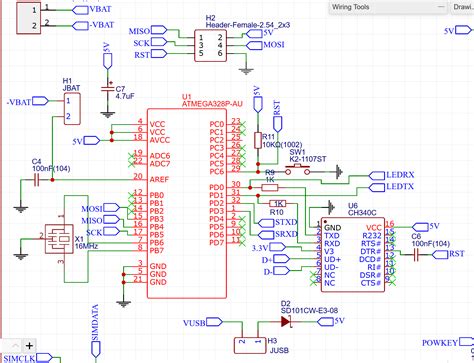Select the SIMCLK net port
The width and height of the screenshot is (474, 363).
(x=44, y=358)
